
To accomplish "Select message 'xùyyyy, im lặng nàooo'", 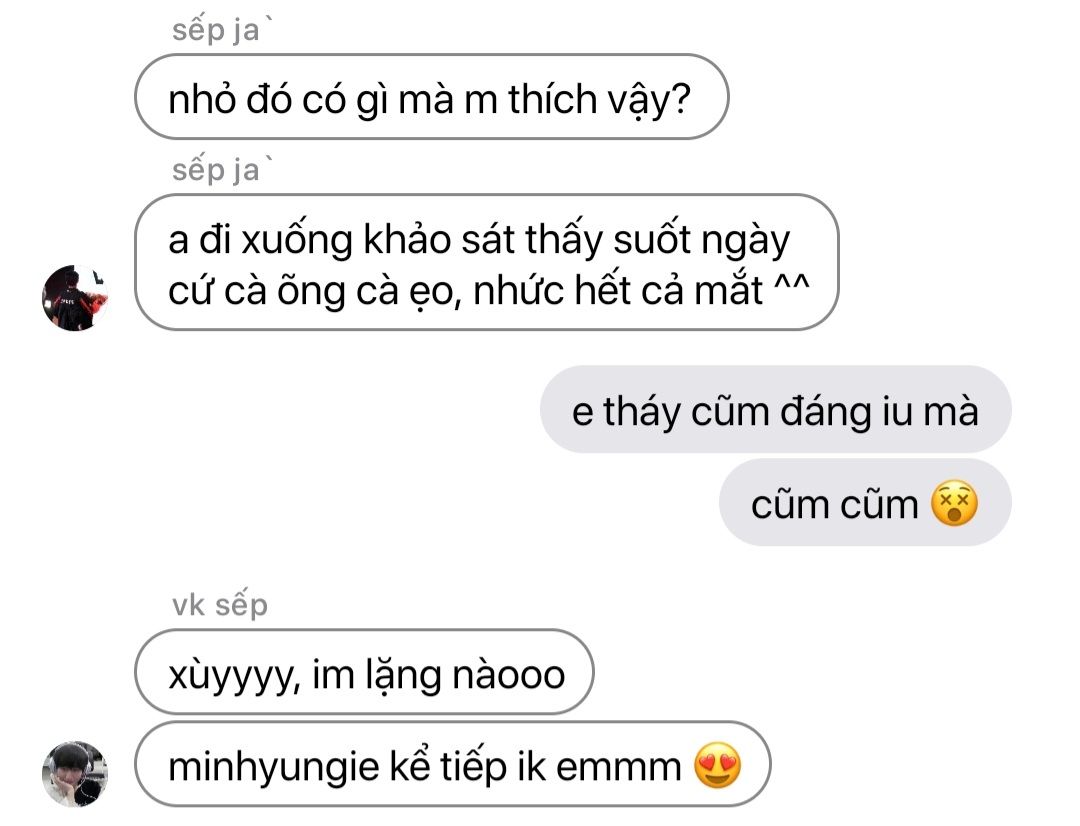I will (364, 672).
